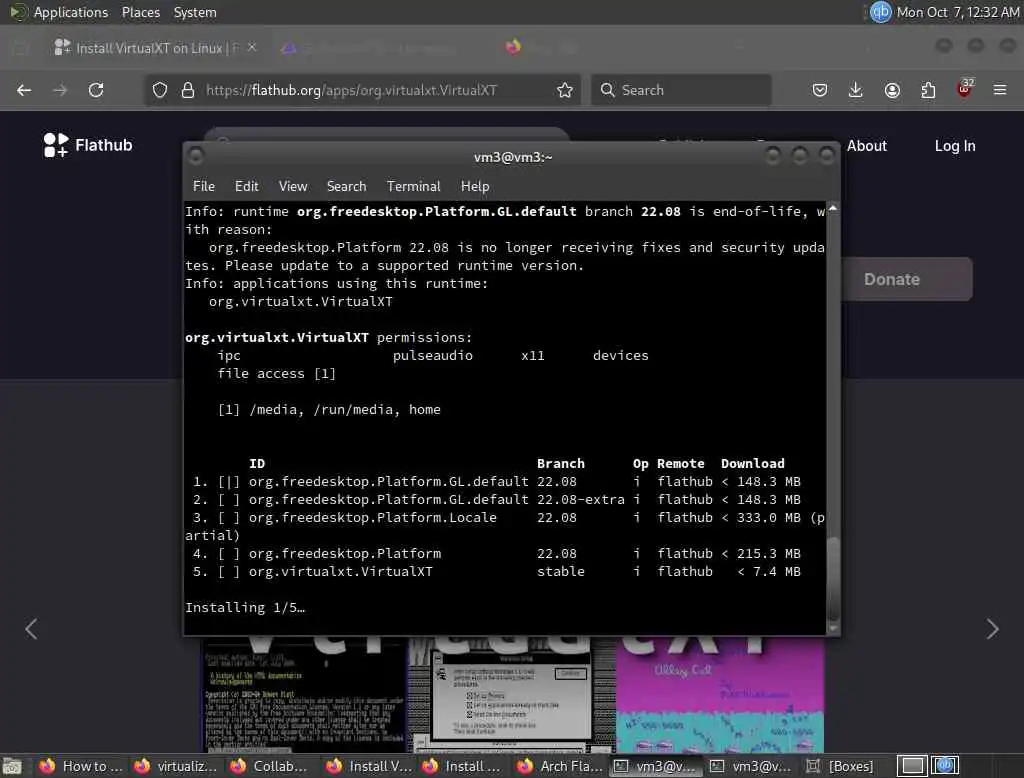Screen dimensions: 1024x778
Task: Open Firefox extensions puzzle icon
Action: point(928,90)
